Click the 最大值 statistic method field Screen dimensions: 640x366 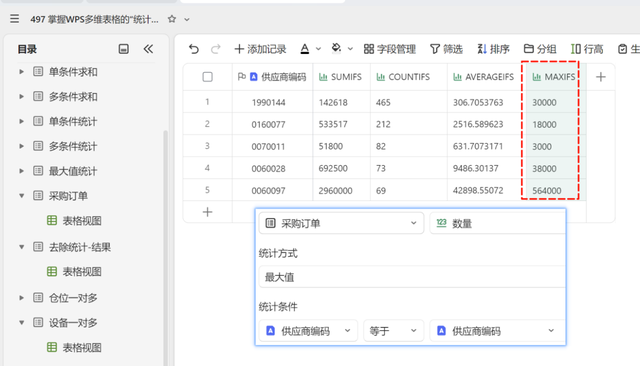412,277
